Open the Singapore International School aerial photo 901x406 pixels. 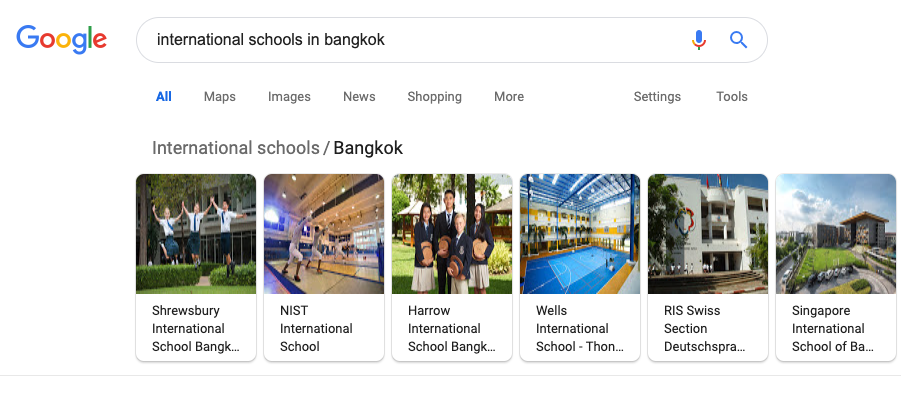pos(836,234)
